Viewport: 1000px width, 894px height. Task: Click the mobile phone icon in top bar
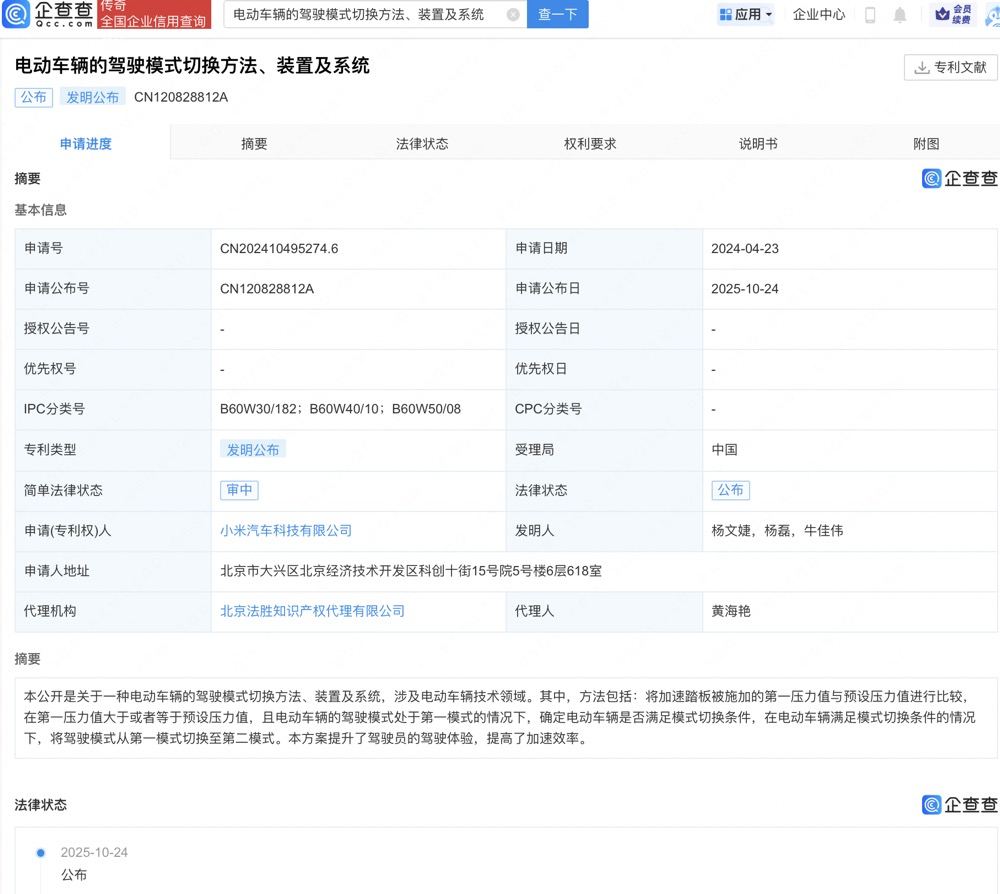(x=871, y=15)
